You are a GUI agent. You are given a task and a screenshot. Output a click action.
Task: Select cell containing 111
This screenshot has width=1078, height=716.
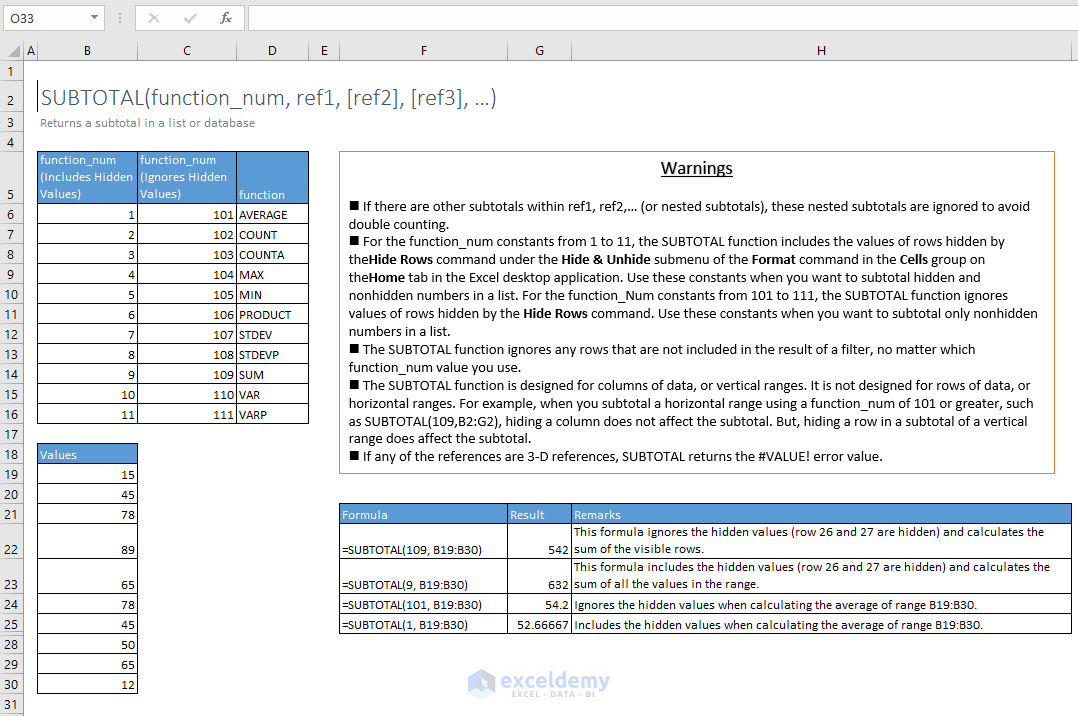187,414
